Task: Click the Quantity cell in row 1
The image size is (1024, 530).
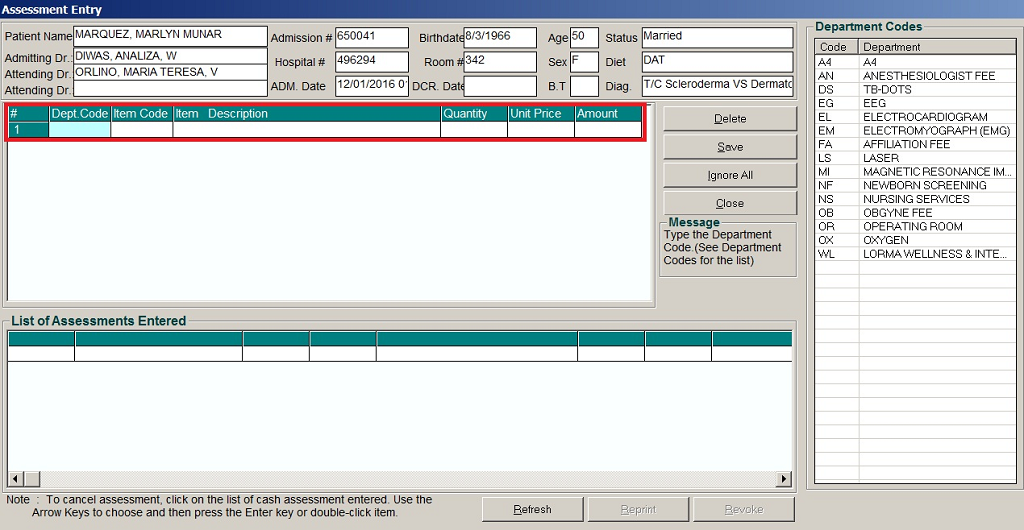Action: point(473,130)
